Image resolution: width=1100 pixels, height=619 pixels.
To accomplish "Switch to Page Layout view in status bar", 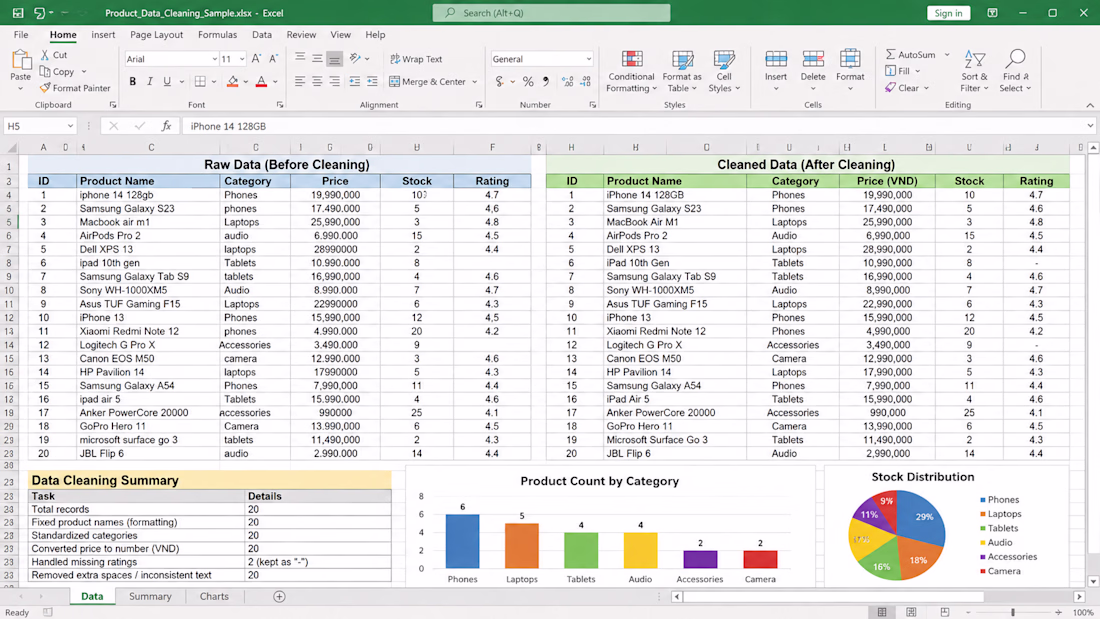I will coord(911,613).
